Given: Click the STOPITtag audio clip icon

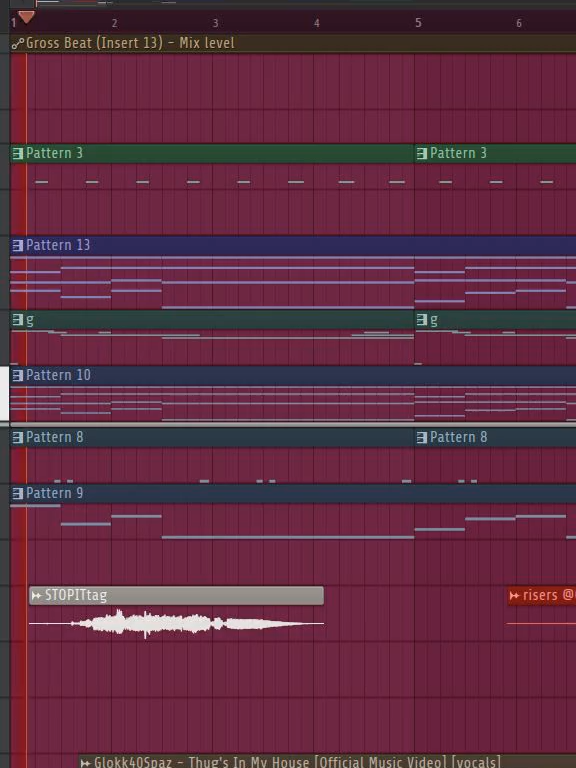Looking at the screenshot, I should coord(36,596).
